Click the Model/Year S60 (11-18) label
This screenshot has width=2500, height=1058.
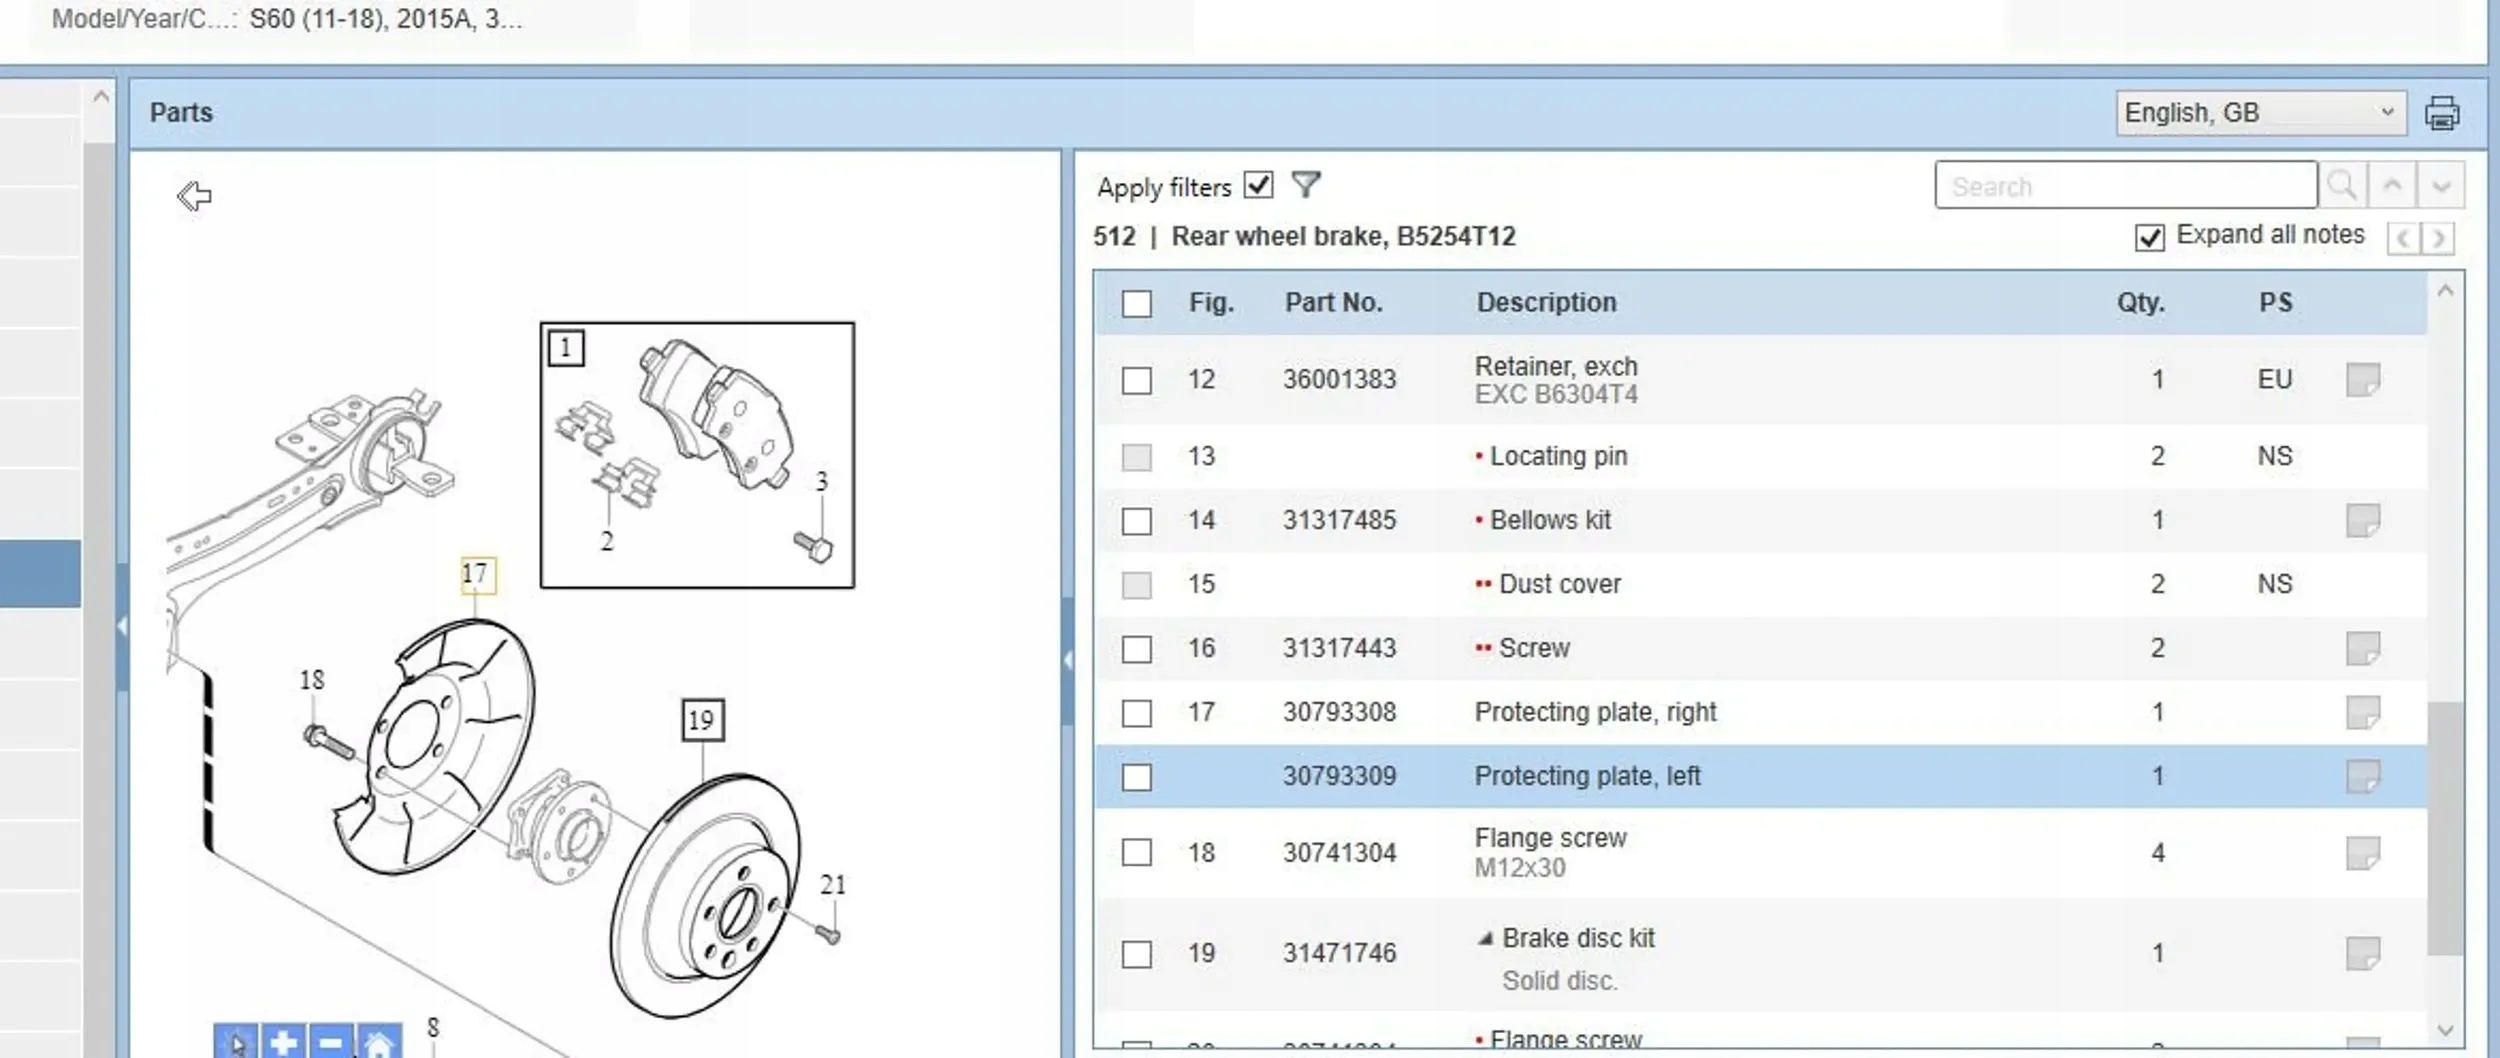click(287, 19)
